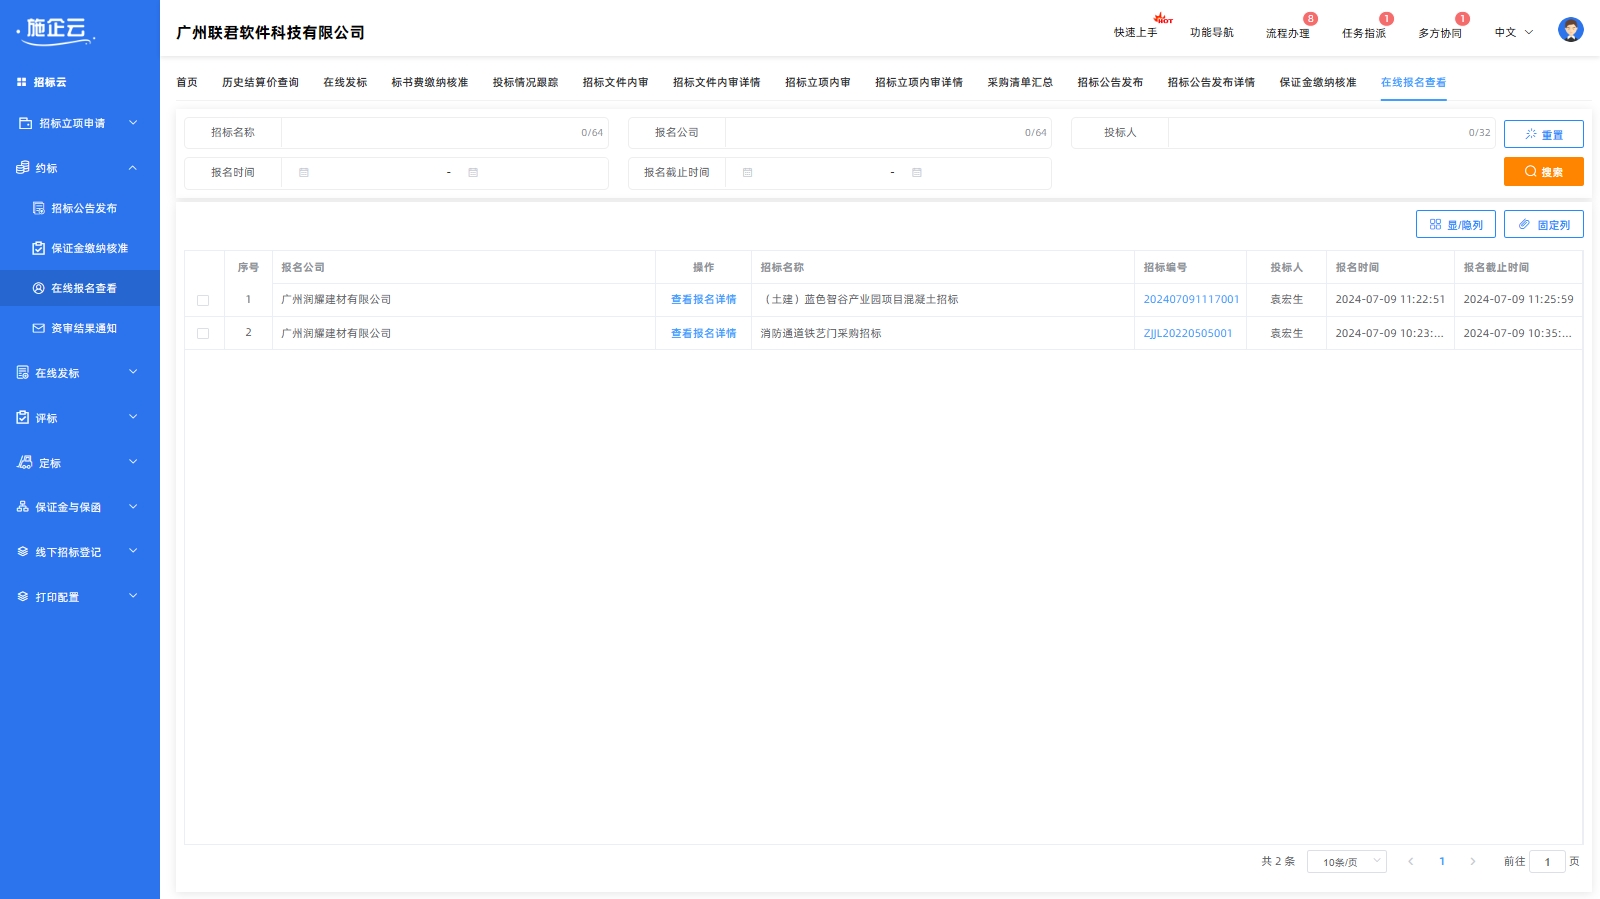The width and height of the screenshot is (1600, 899).
Task: Open the 10条/页 page size dropdown
Action: click(1347, 861)
